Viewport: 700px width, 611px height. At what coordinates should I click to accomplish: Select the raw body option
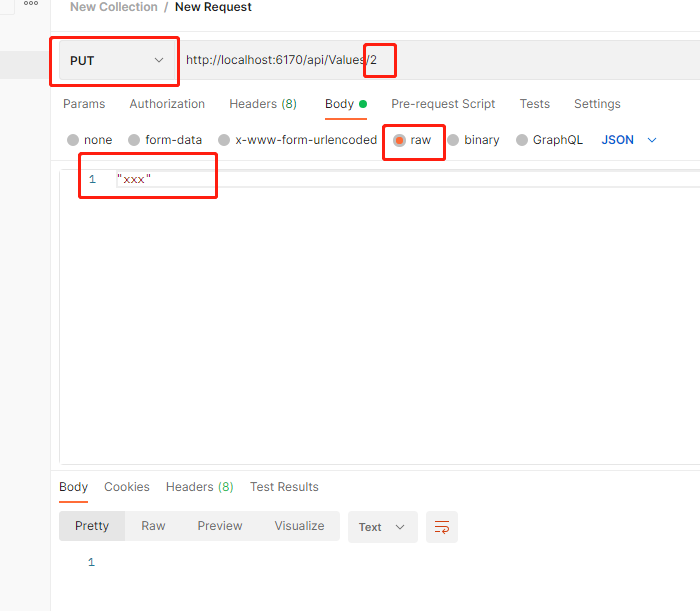click(412, 140)
